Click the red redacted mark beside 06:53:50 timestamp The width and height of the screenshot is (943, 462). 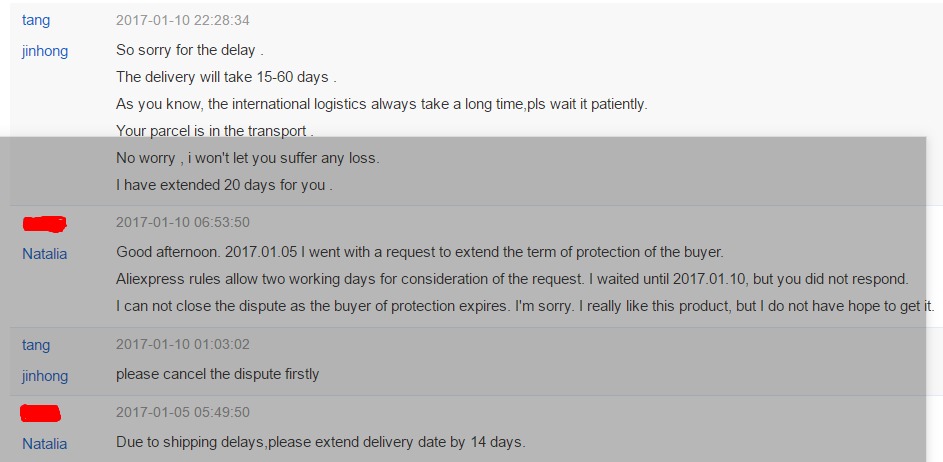[x=45, y=224]
